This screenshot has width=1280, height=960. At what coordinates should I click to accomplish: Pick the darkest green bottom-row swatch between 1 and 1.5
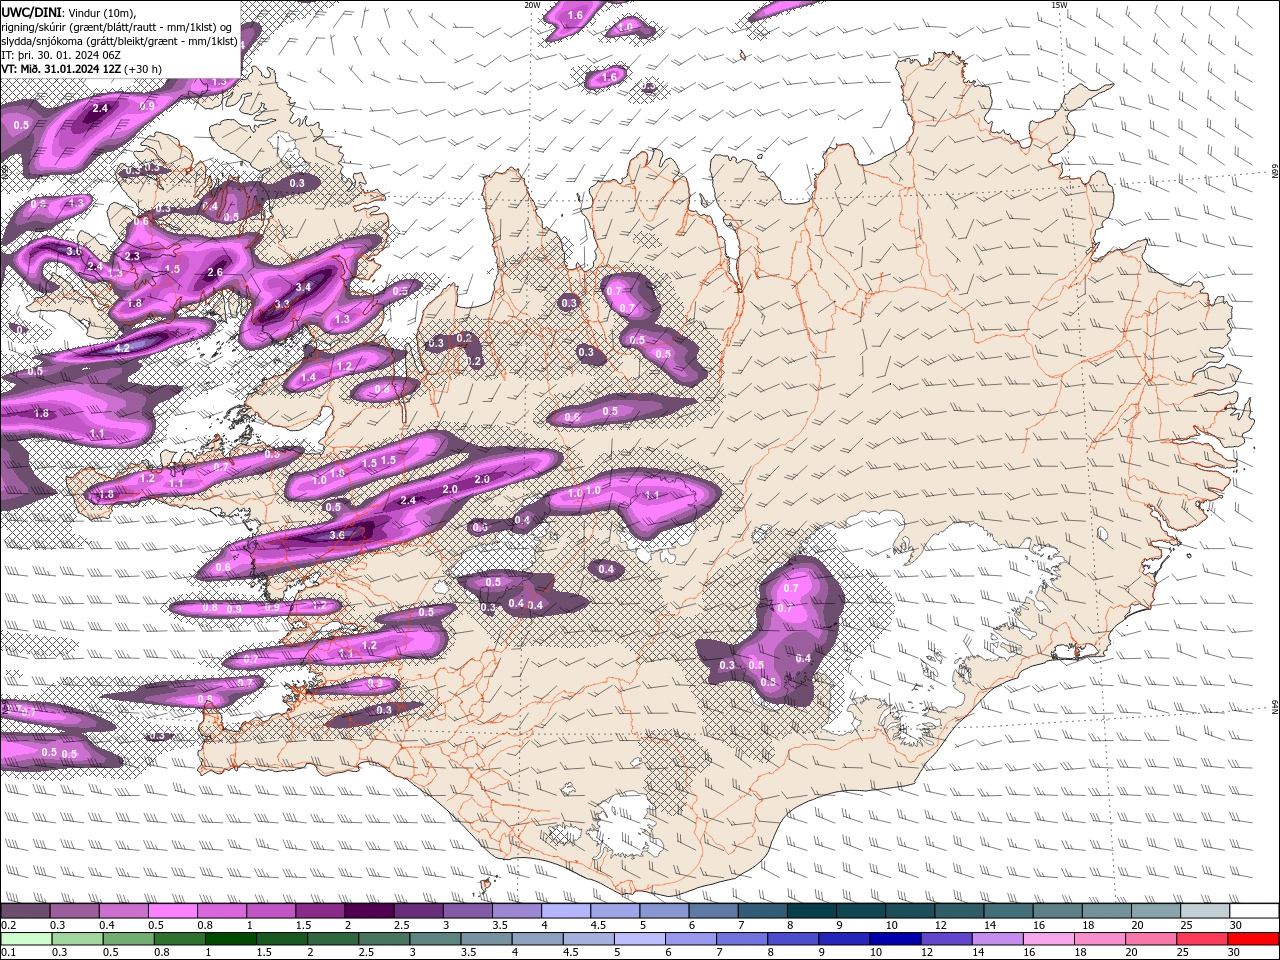pos(231,939)
